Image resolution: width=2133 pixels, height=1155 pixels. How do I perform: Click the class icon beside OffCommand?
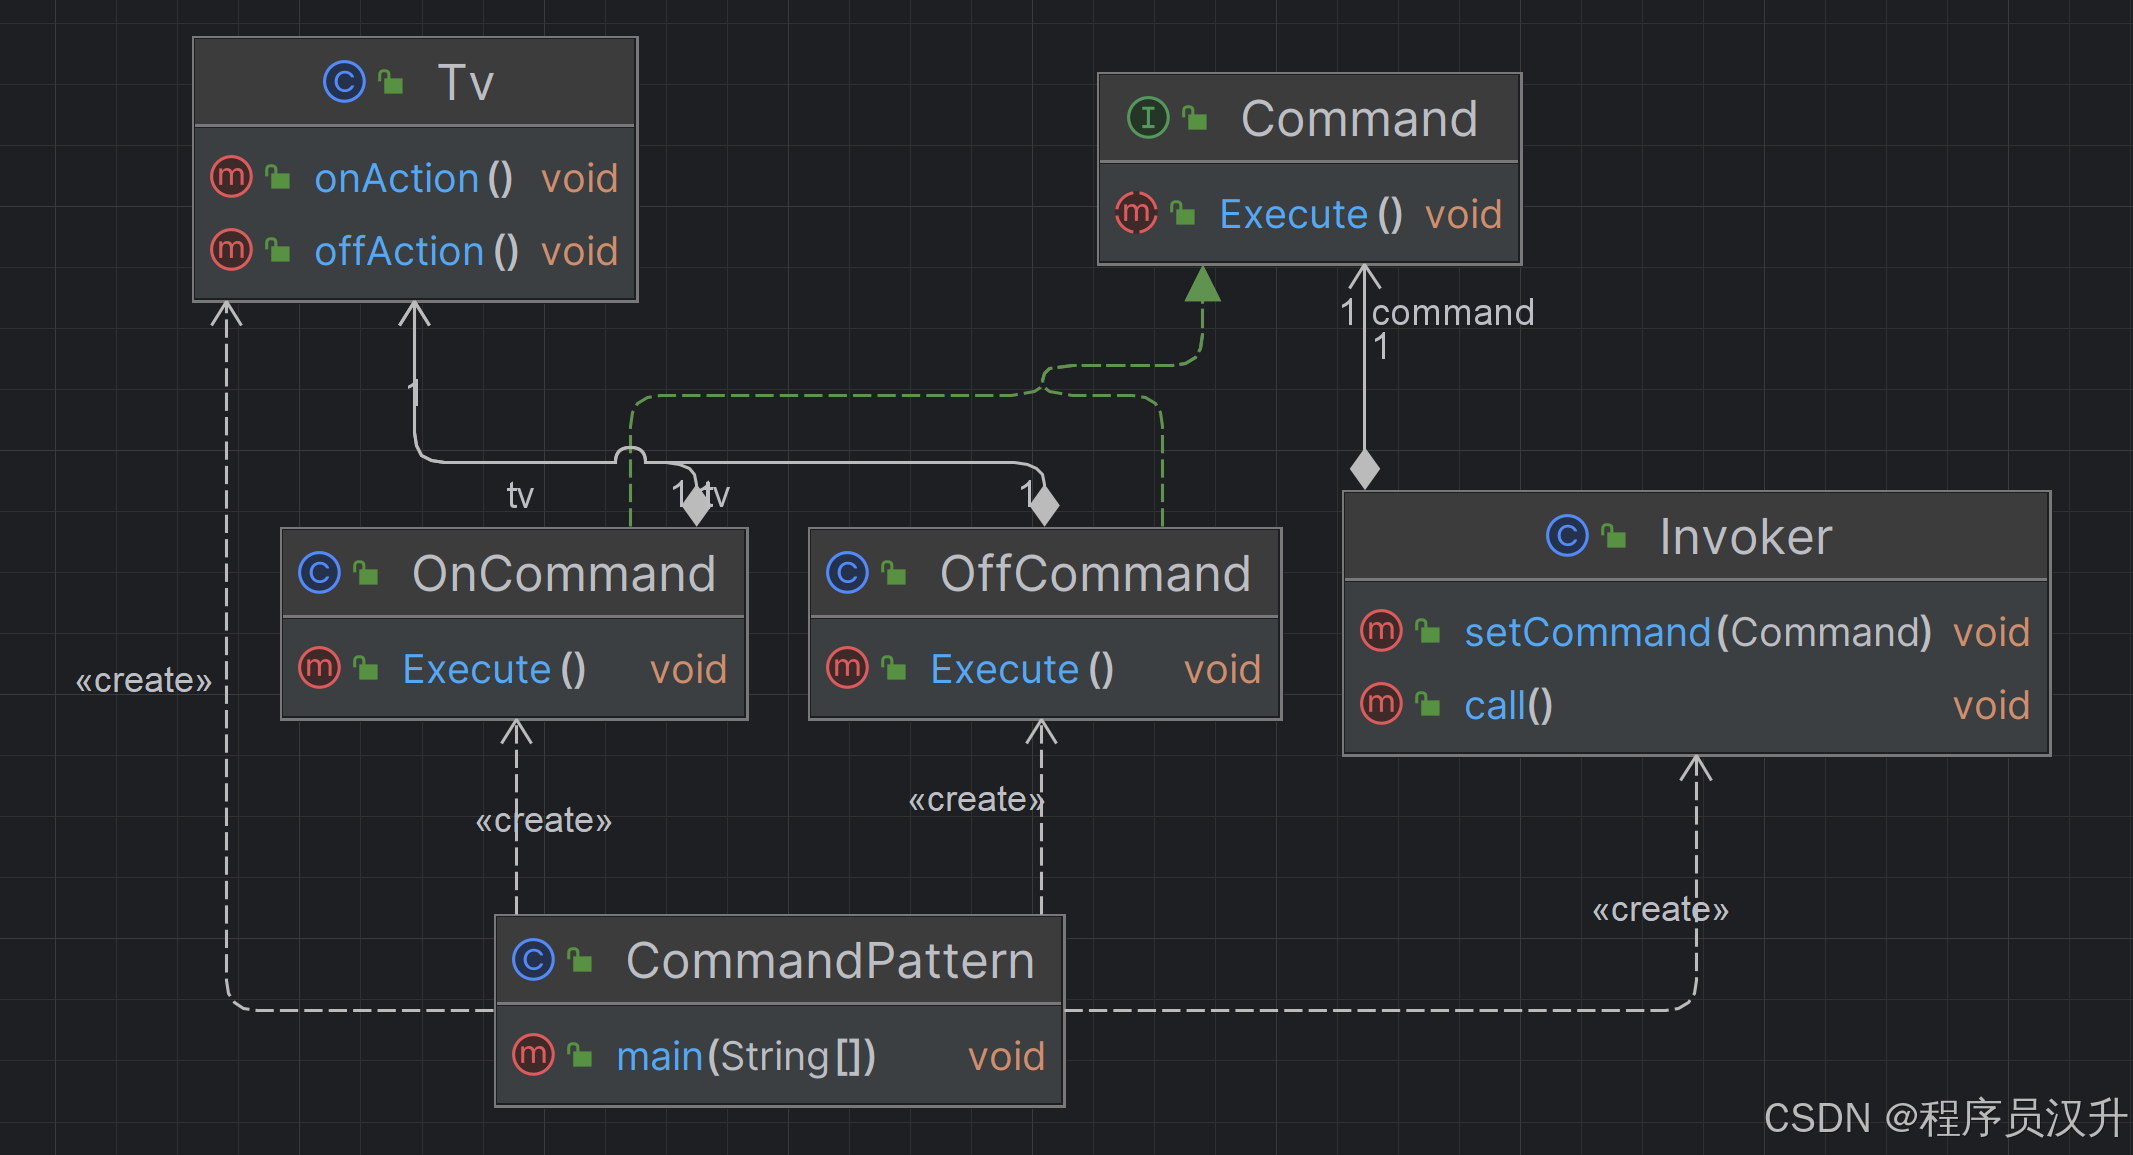click(x=847, y=573)
